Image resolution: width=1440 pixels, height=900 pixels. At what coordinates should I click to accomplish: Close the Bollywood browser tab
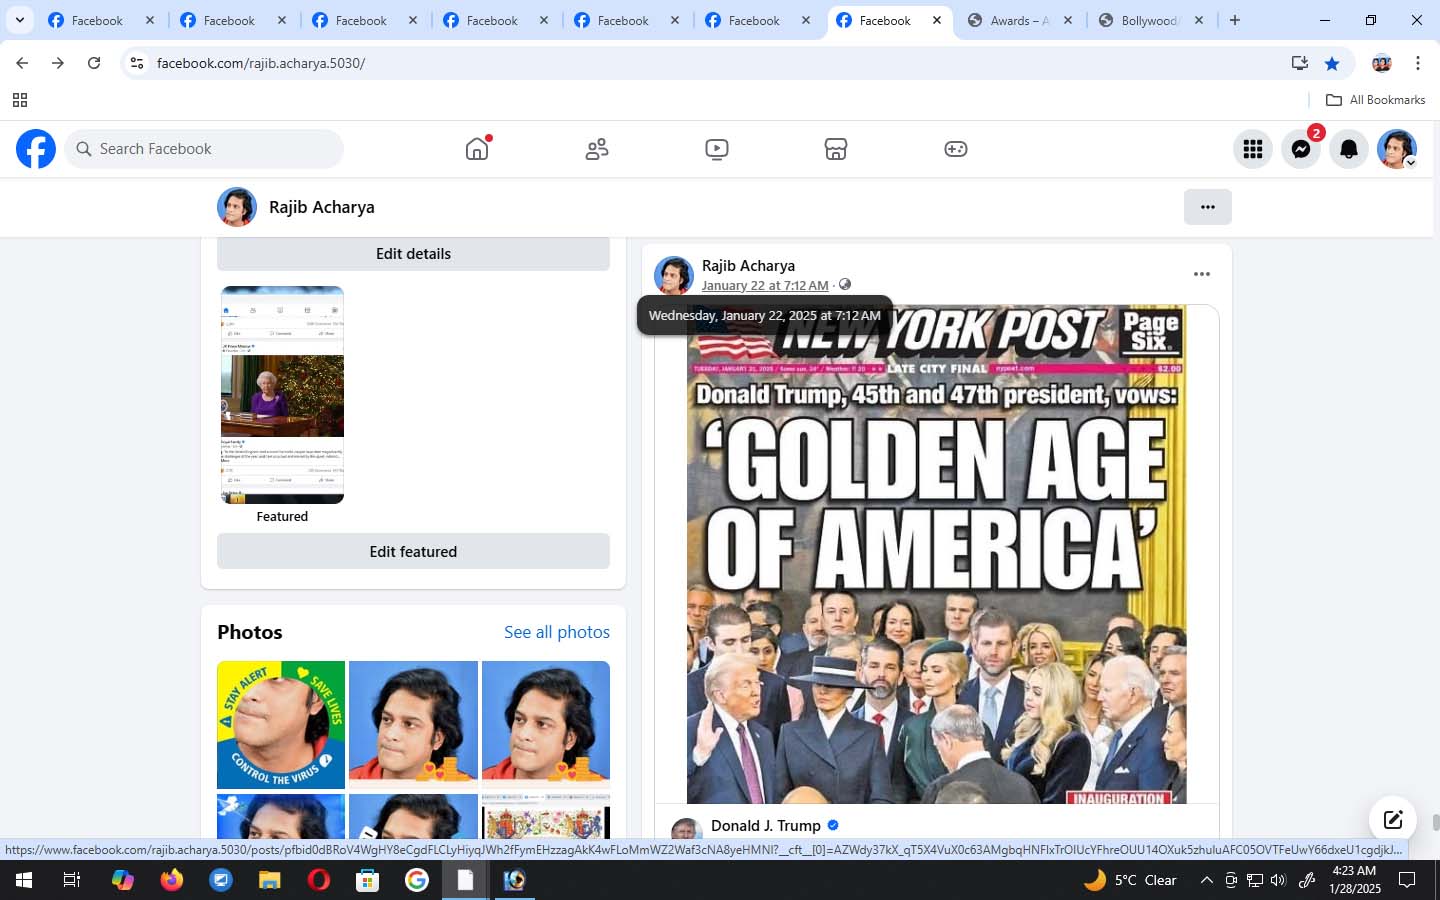click(x=1199, y=20)
